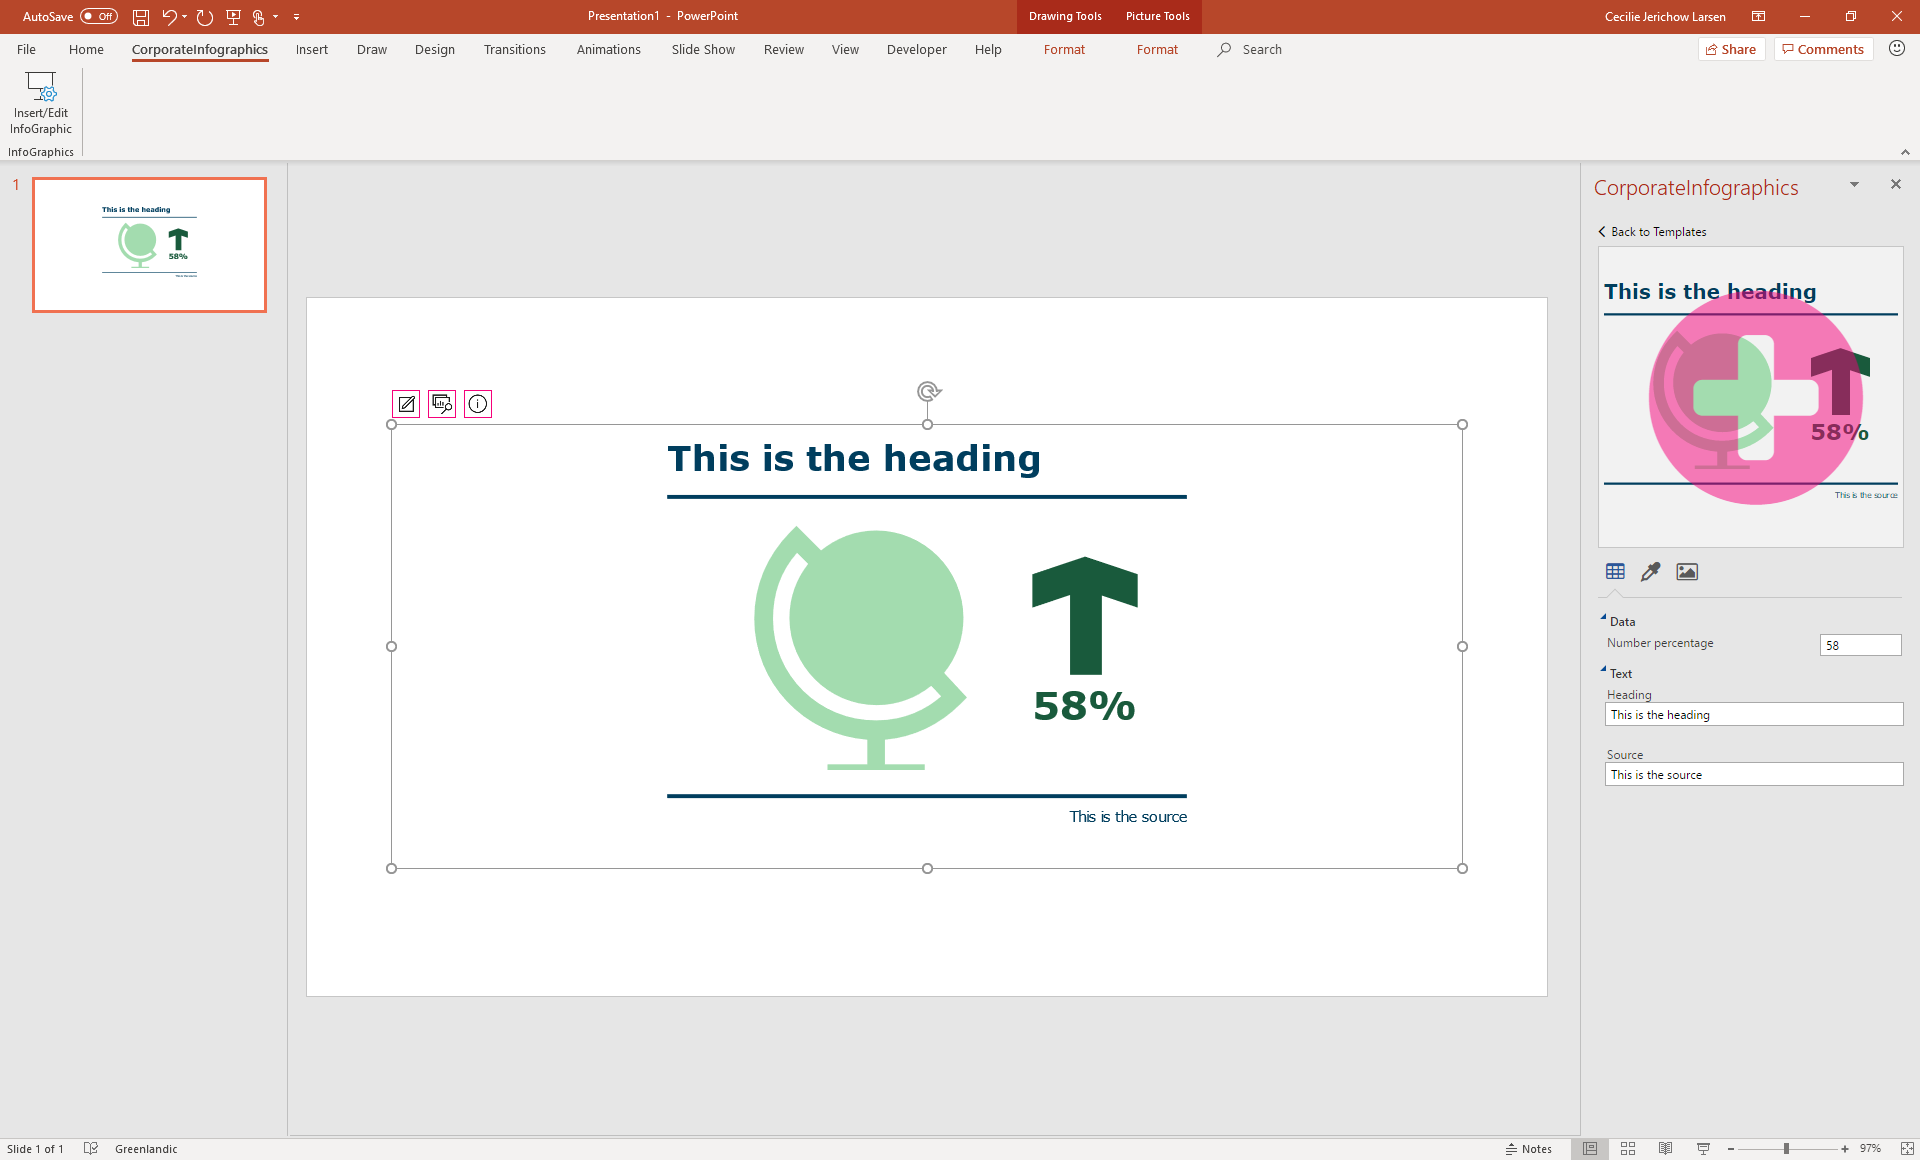The width and height of the screenshot is (1920, 1160).
Task: Click the zoom in plus button
Action: coord(1845,1149)
